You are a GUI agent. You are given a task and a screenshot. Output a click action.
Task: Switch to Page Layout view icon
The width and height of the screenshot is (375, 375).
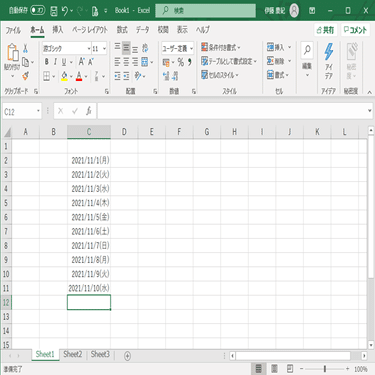point(274,369)
